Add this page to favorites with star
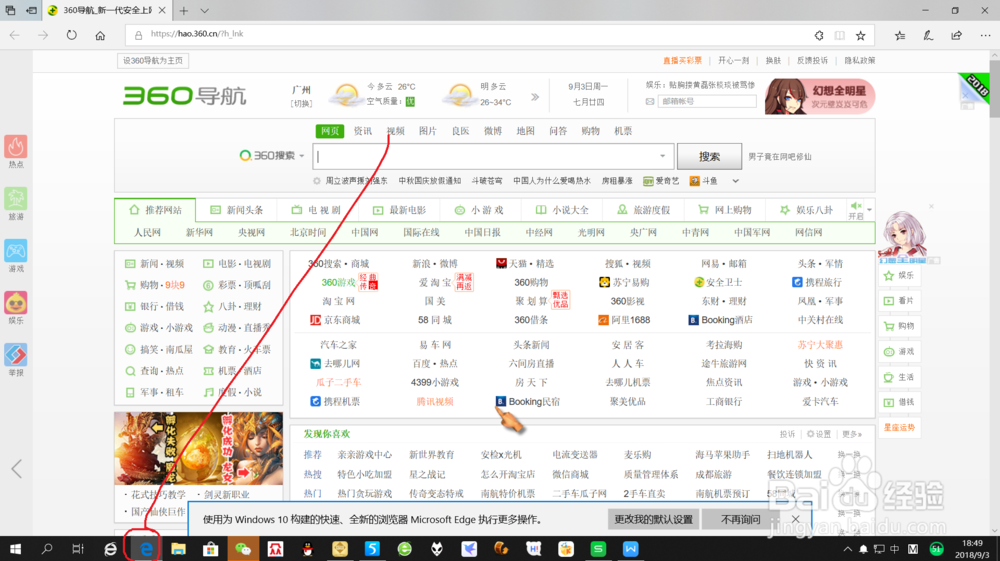This screenshot has width=1000, height=561. tap(860, 35)
